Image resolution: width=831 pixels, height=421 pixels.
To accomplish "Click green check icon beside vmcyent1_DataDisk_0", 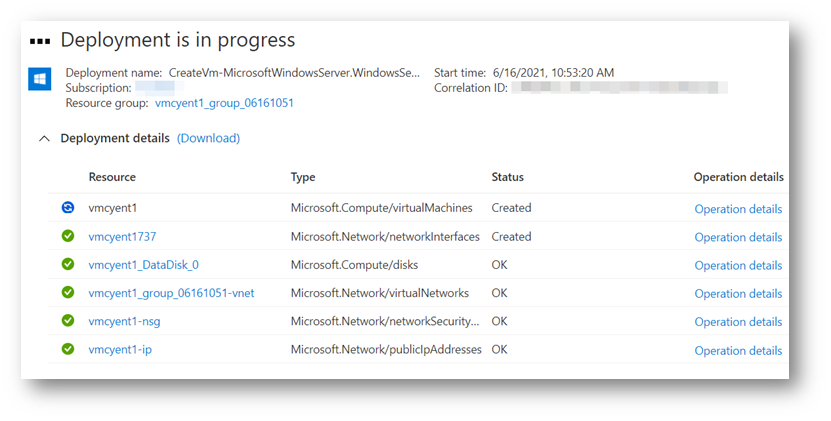I will point(68,265).
